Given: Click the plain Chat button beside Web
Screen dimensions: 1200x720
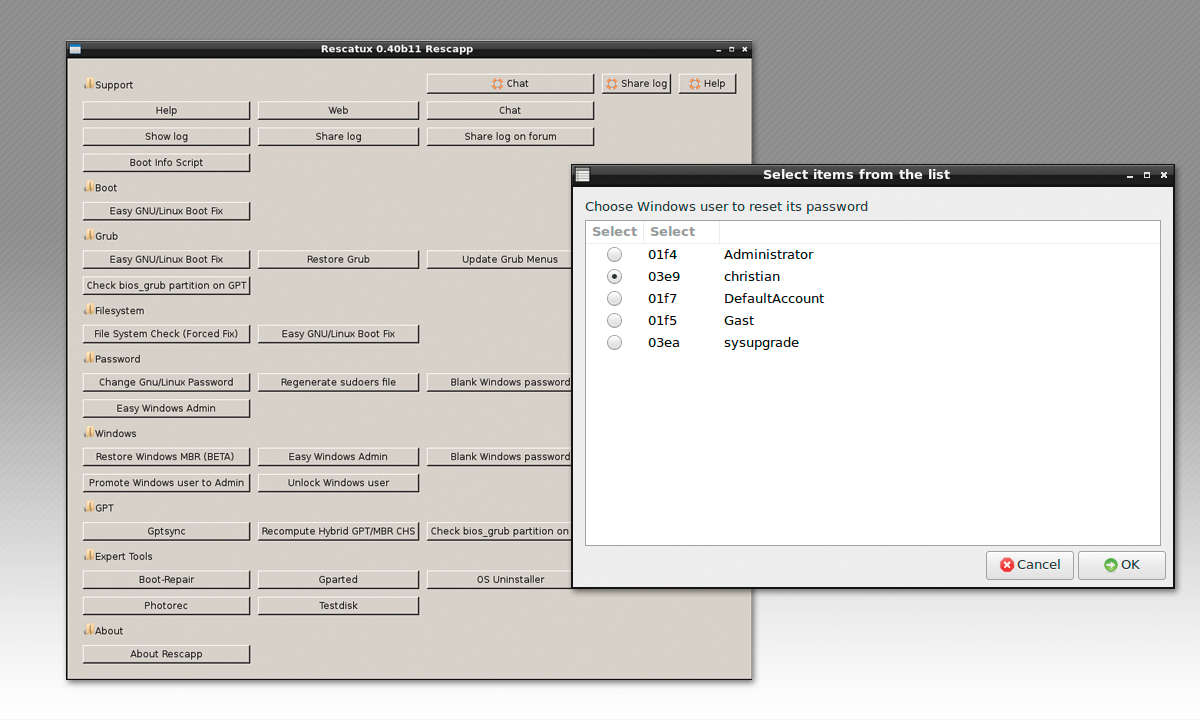Looking at the screenshot, I should (510, 111).
